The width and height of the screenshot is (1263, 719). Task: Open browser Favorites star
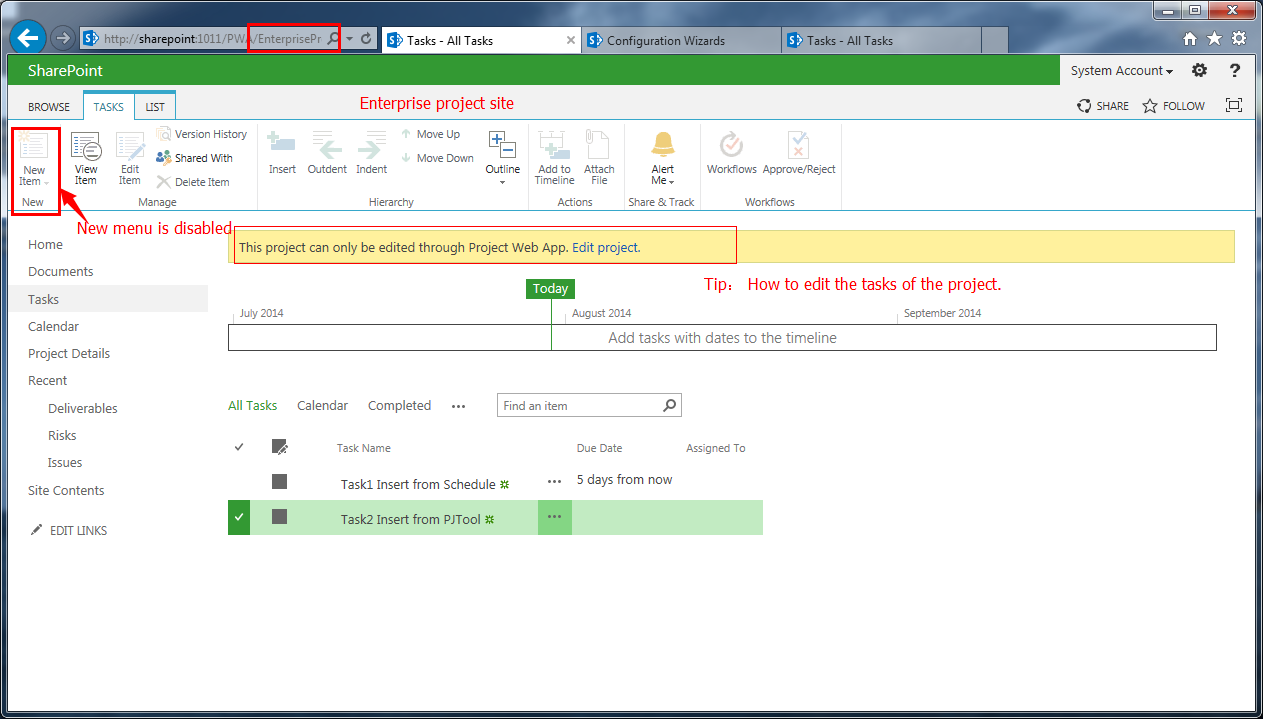(x=1214, y=39)
